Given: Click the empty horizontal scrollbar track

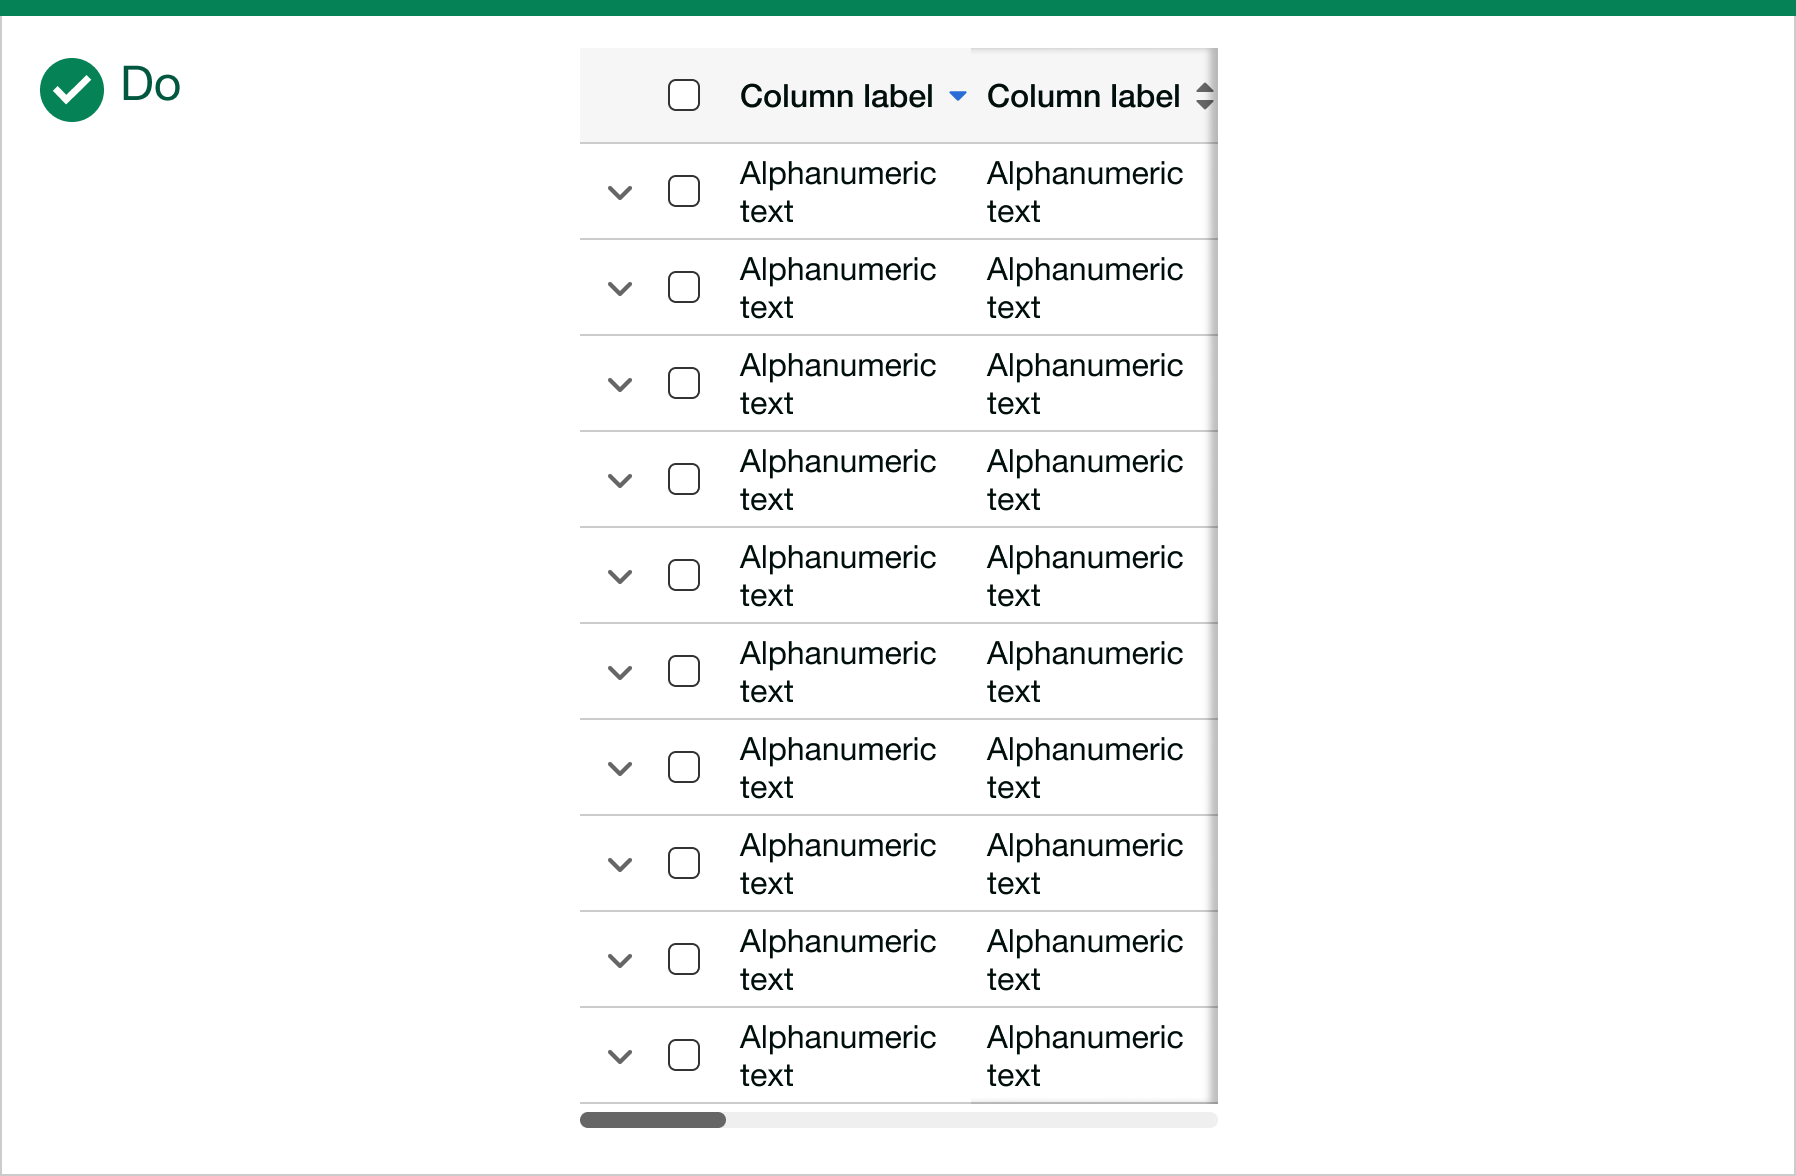Looking at the screenshot, I should tap(971, 1120).
